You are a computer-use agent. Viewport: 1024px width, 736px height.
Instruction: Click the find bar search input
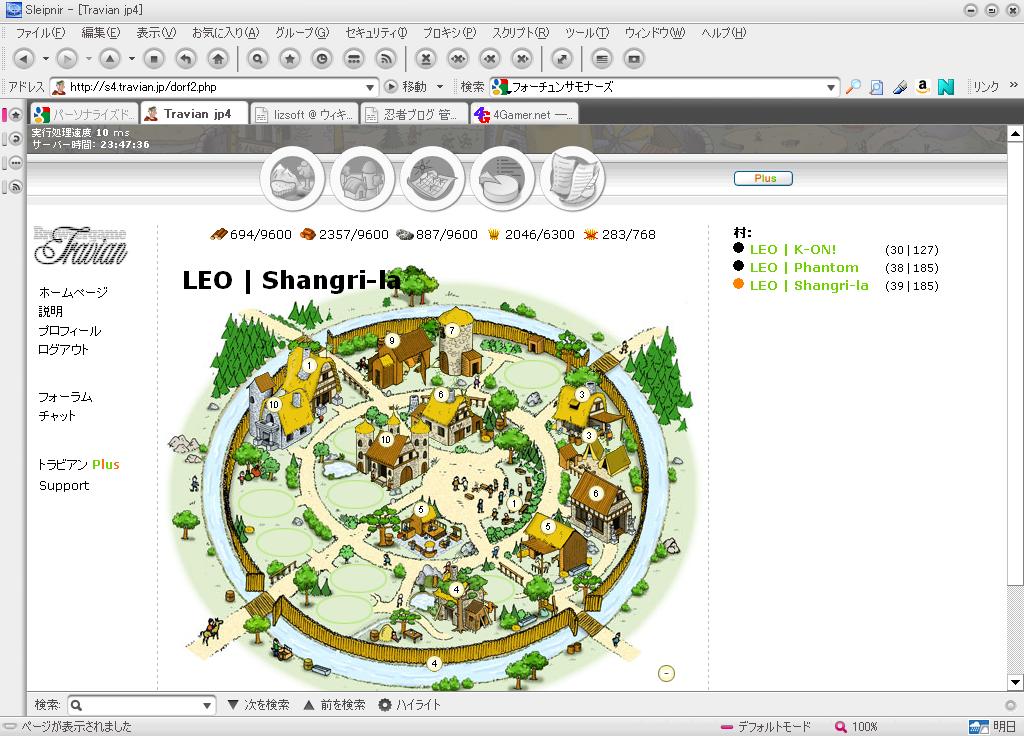coord(140,705)
